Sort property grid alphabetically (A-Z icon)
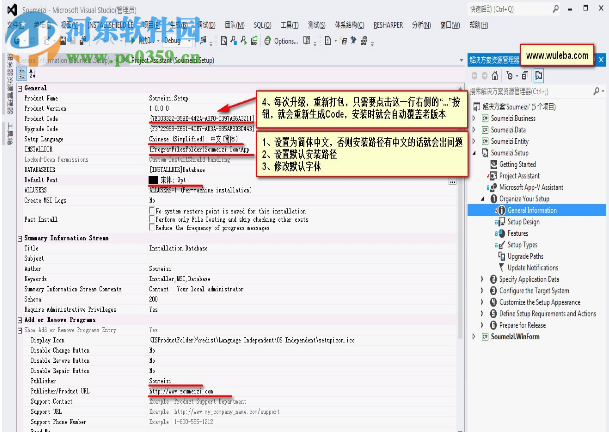609x432 pixels. point(32,73)
